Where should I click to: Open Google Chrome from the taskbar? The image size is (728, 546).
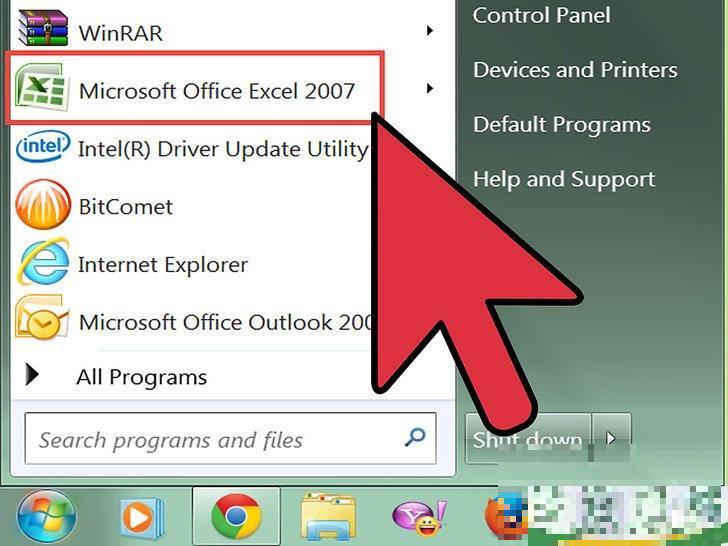(x=236, y=516)
